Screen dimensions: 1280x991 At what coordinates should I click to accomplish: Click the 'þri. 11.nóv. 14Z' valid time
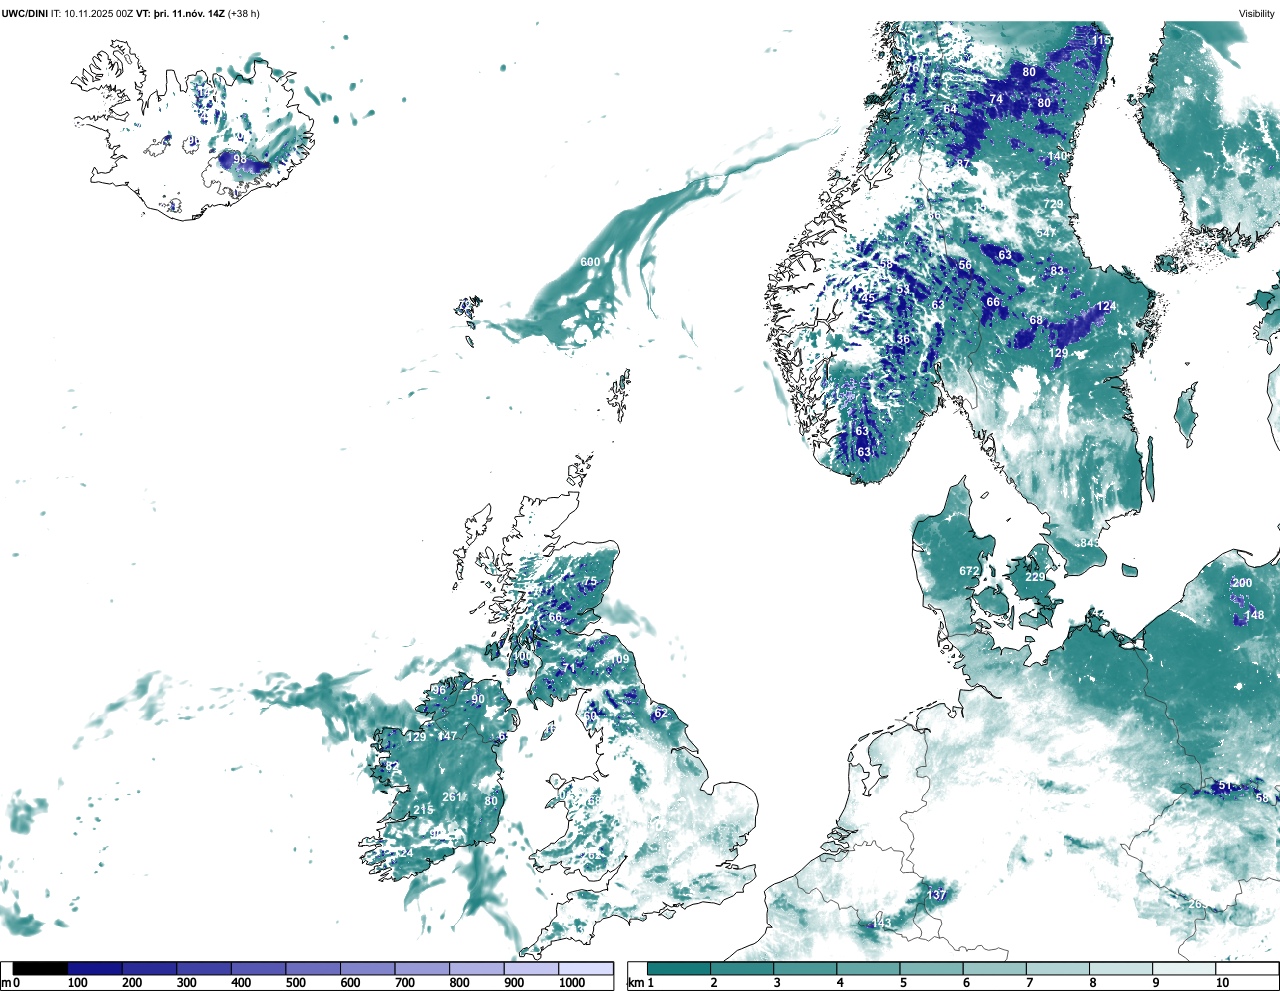188,14
